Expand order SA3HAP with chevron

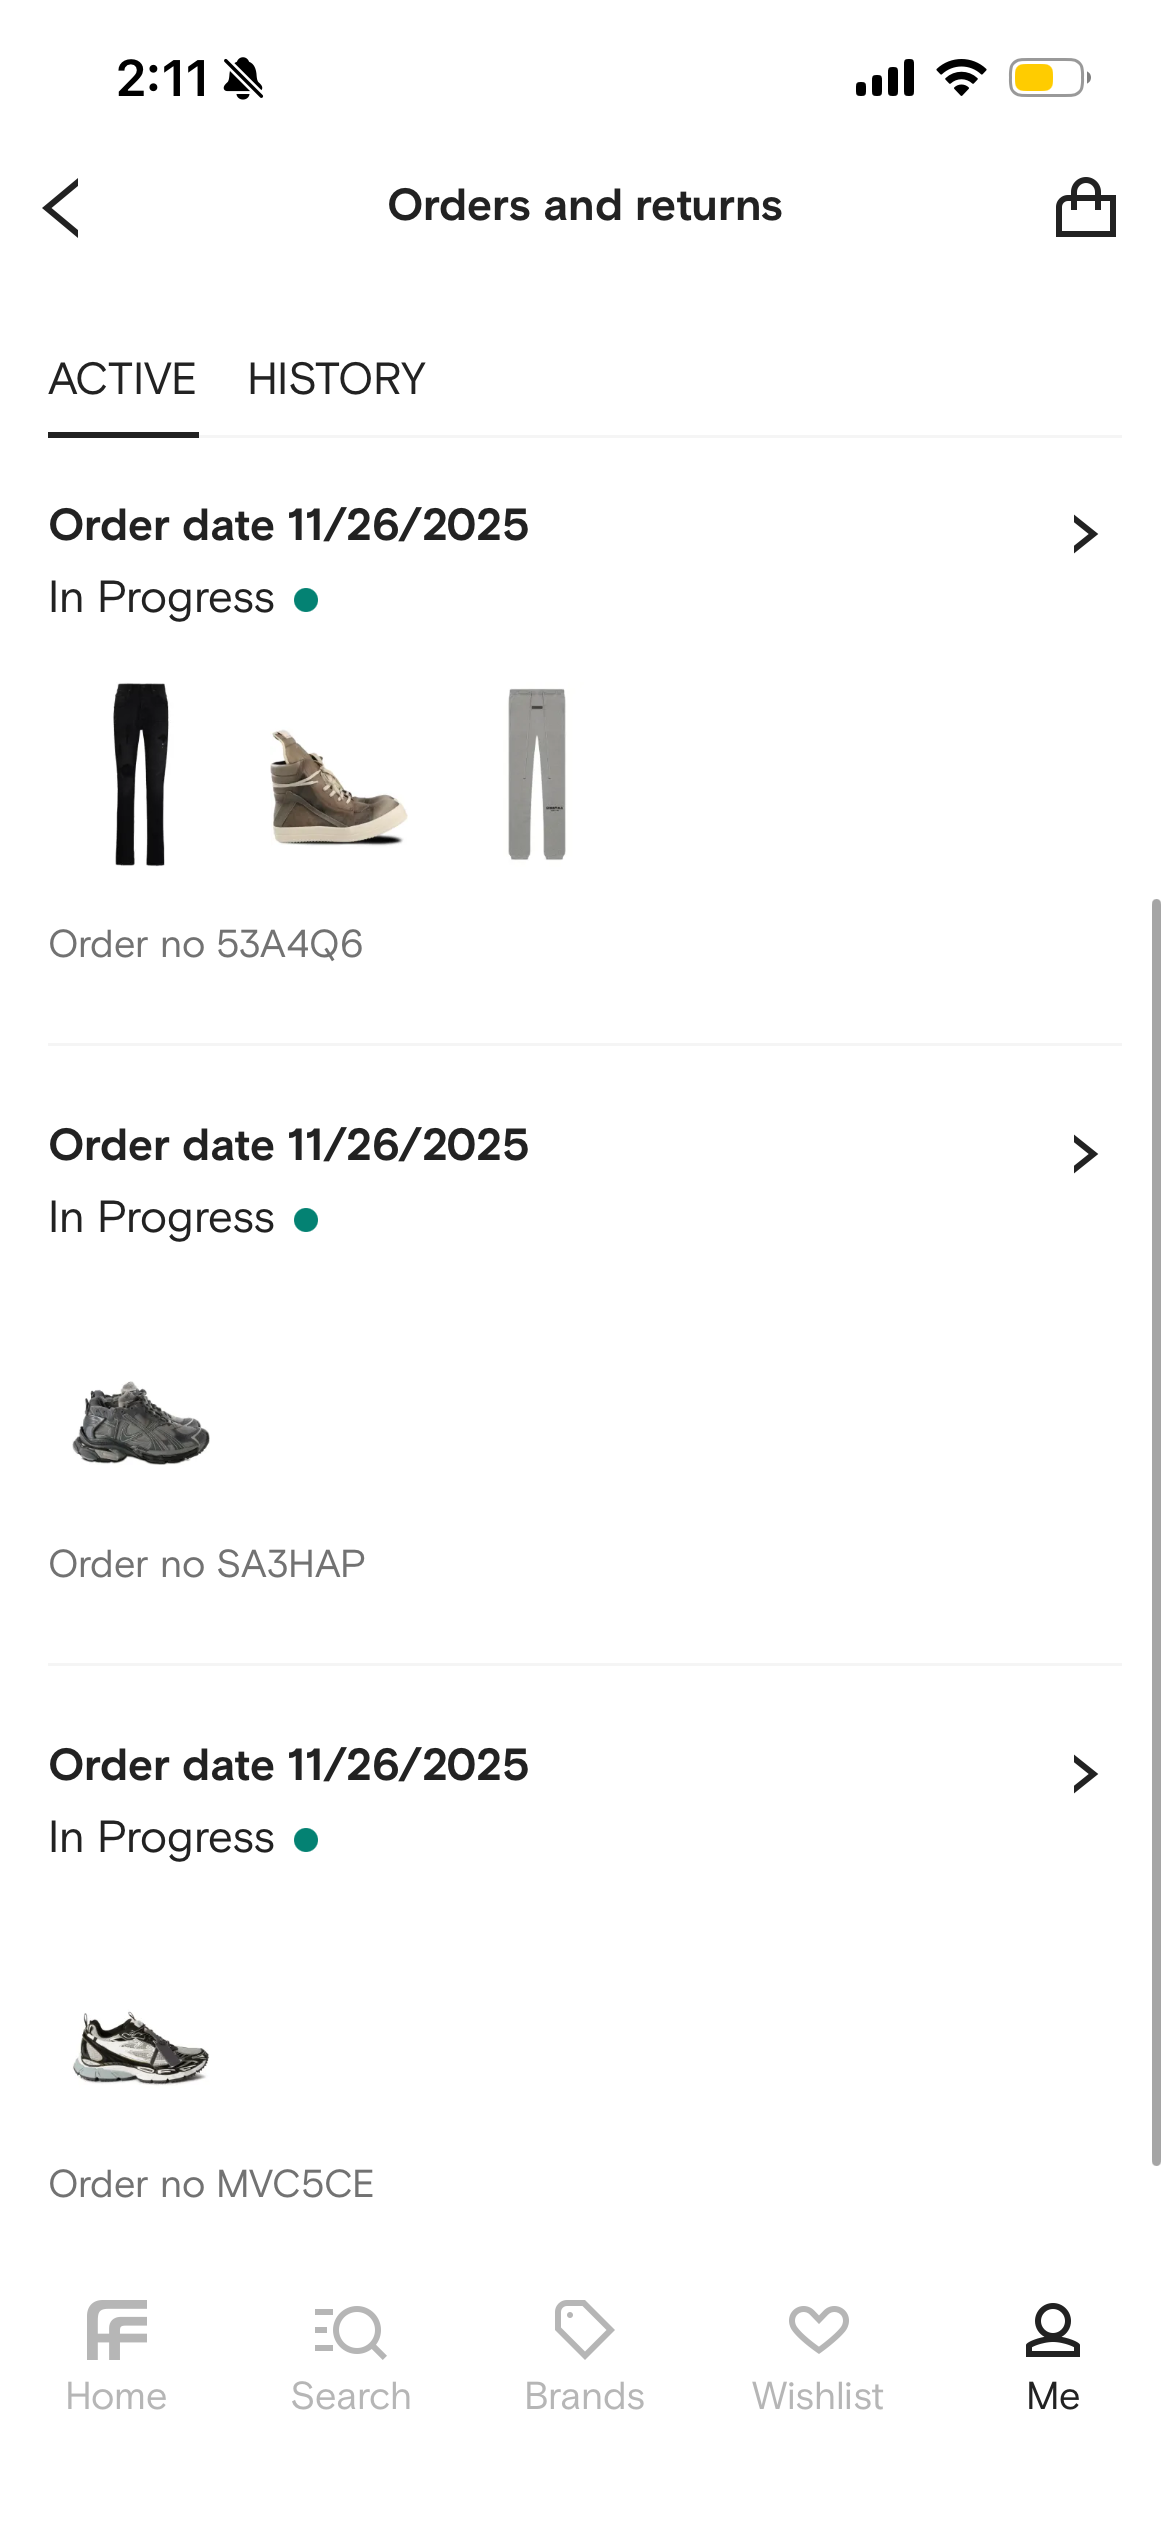point(1084,1154)
